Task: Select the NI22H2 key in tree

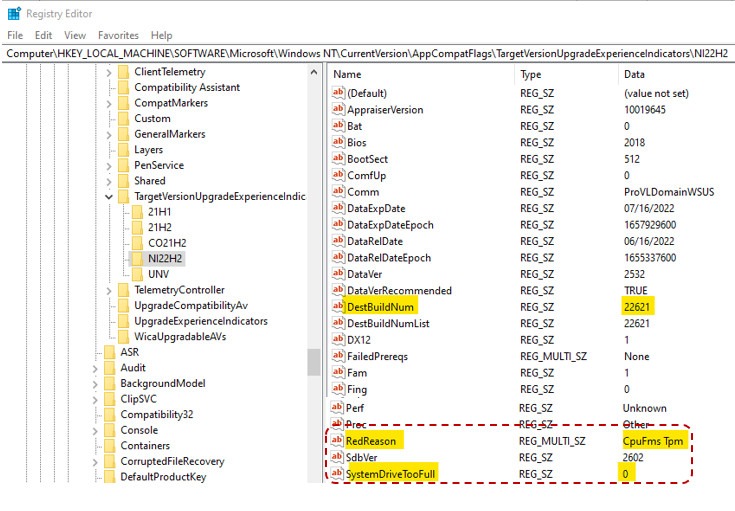Action: (165, 259)
